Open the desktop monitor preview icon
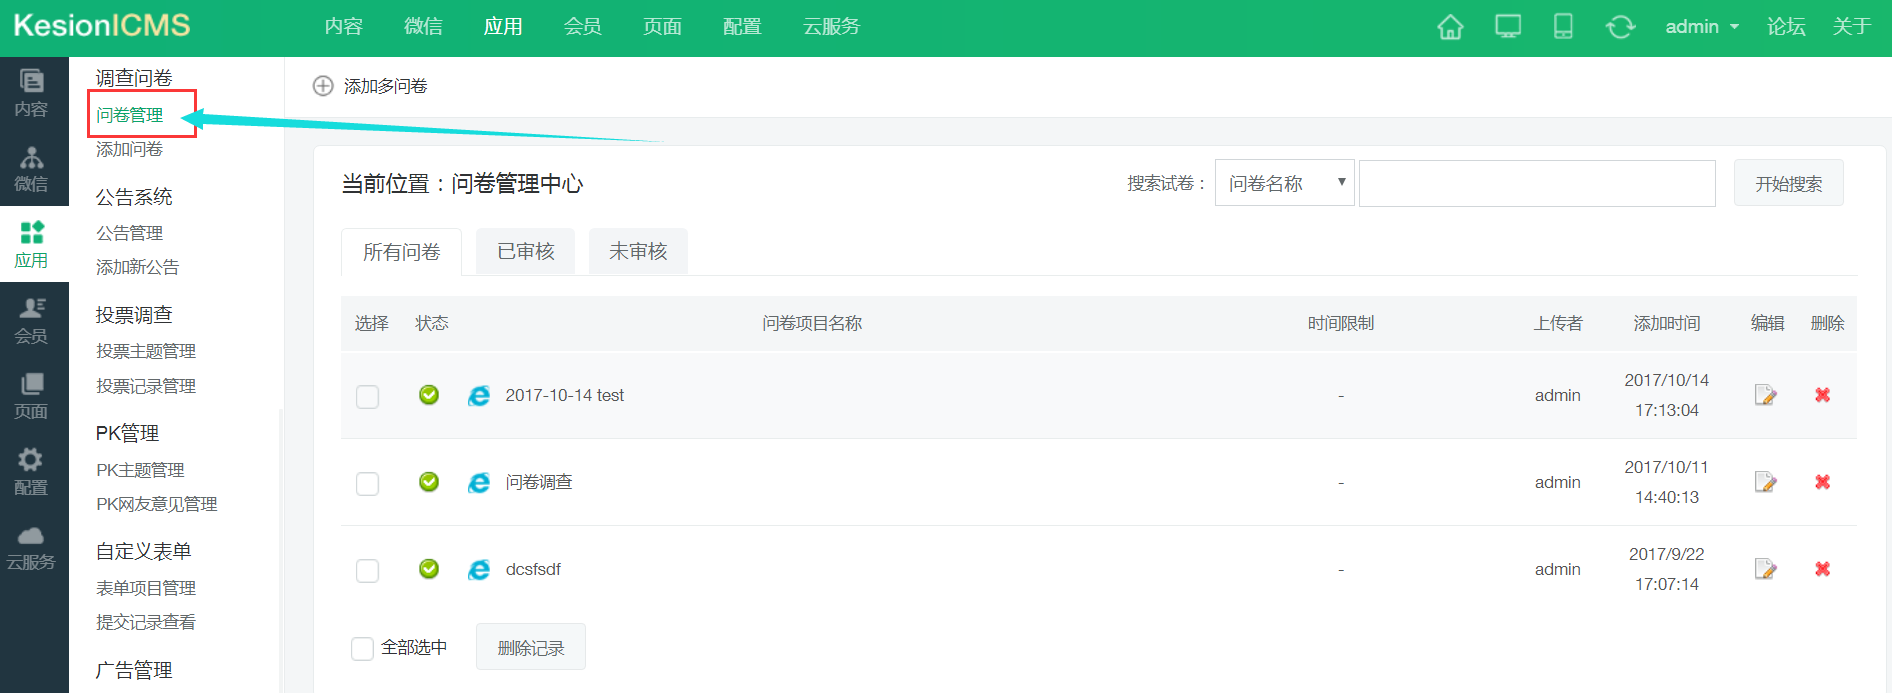Screen dimensions: 1892x693 coord(1507,27)
